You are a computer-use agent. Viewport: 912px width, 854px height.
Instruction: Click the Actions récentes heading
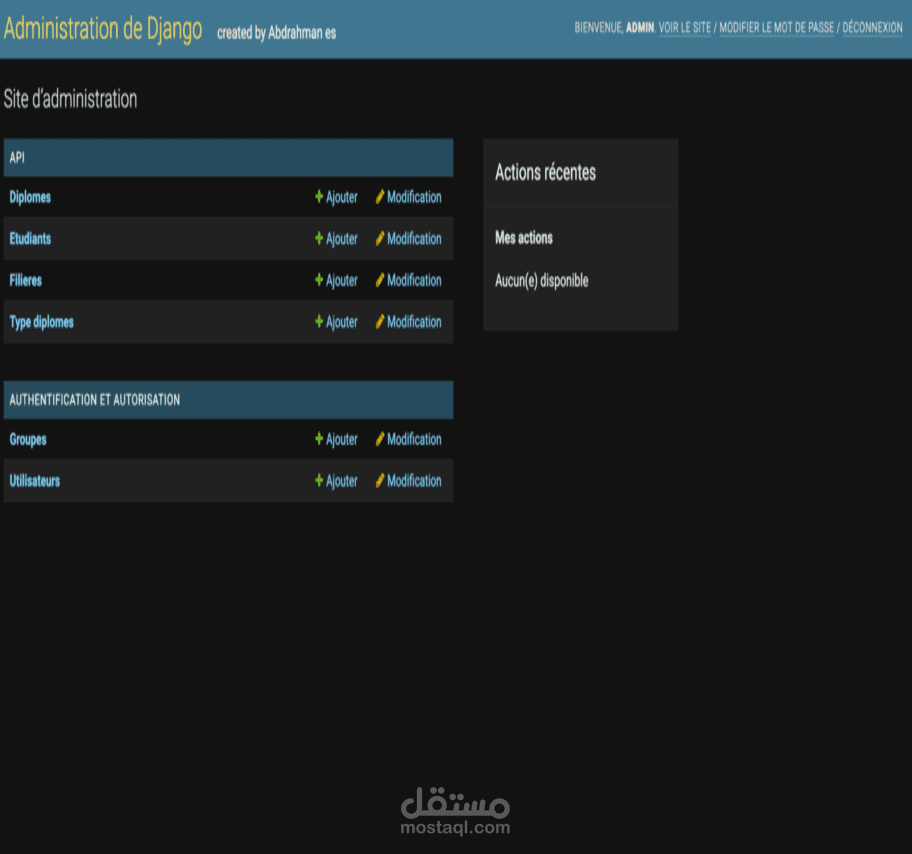(546, 172)
